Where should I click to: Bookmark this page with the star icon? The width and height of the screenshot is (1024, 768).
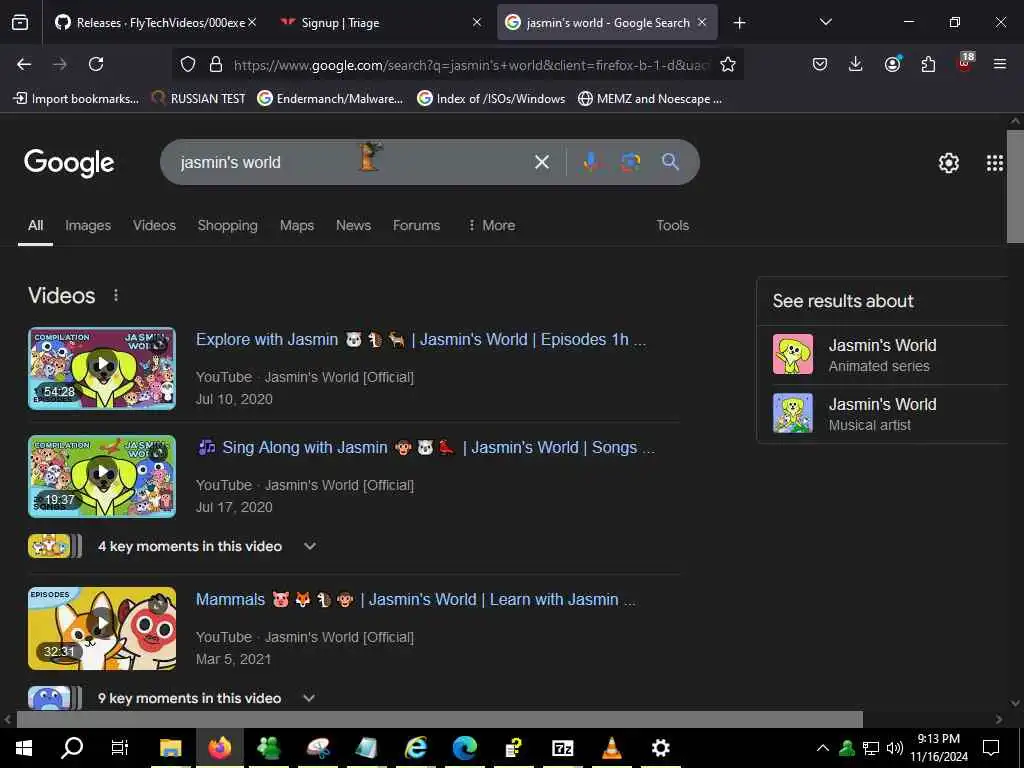click(x=728, y=64)
